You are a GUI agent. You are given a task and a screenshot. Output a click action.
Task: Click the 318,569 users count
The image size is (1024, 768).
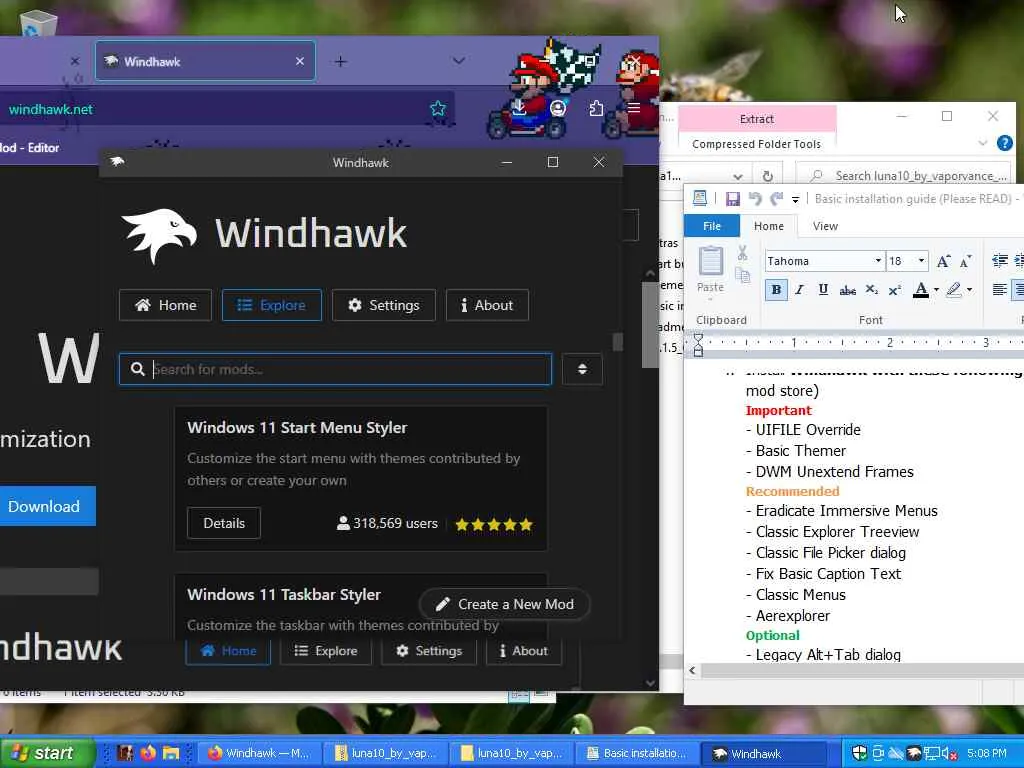[x=387, y=523]
